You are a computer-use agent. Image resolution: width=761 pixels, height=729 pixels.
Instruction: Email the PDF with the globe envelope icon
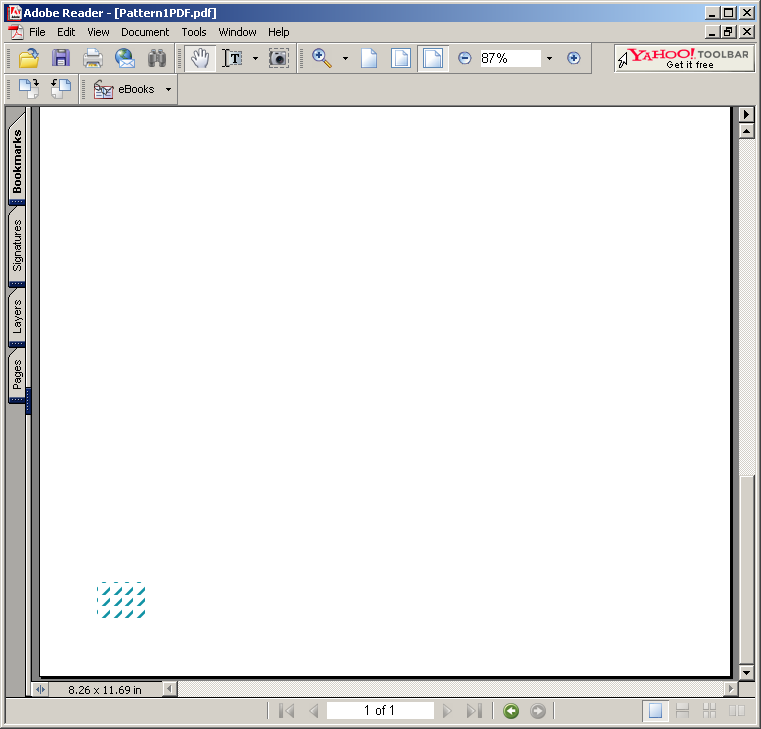pos(125,58)
